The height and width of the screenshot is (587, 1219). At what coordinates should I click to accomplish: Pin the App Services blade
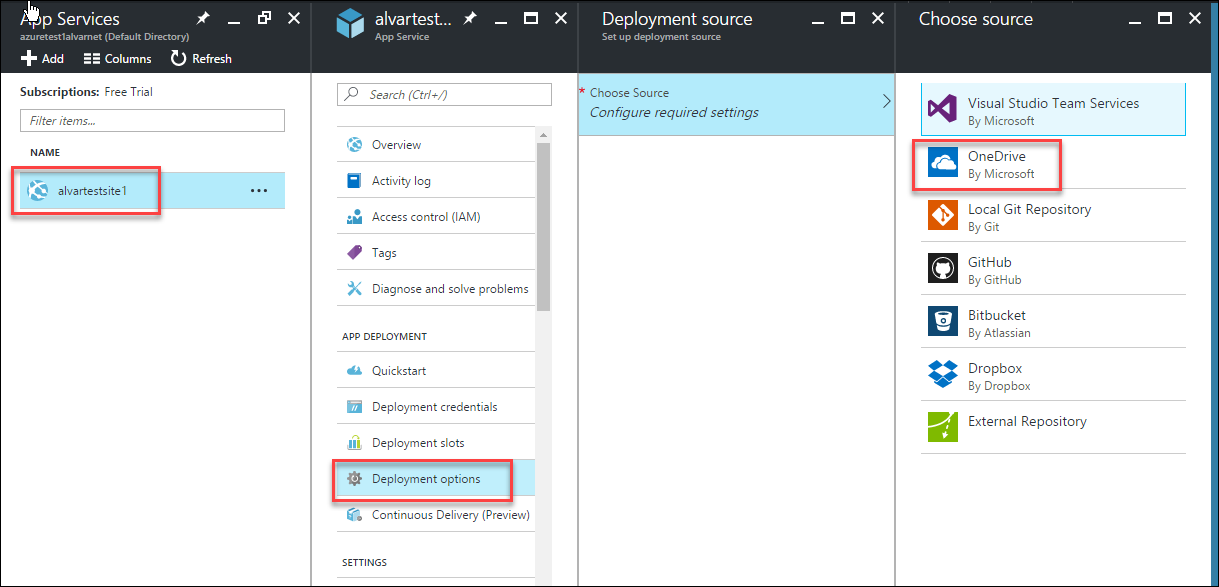point(203,18)
